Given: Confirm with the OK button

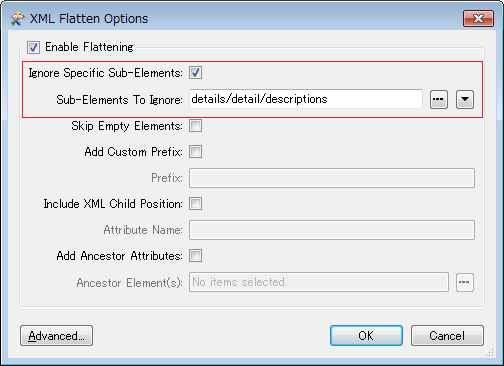Looking at the screenshot, I should tap(366, 336).
